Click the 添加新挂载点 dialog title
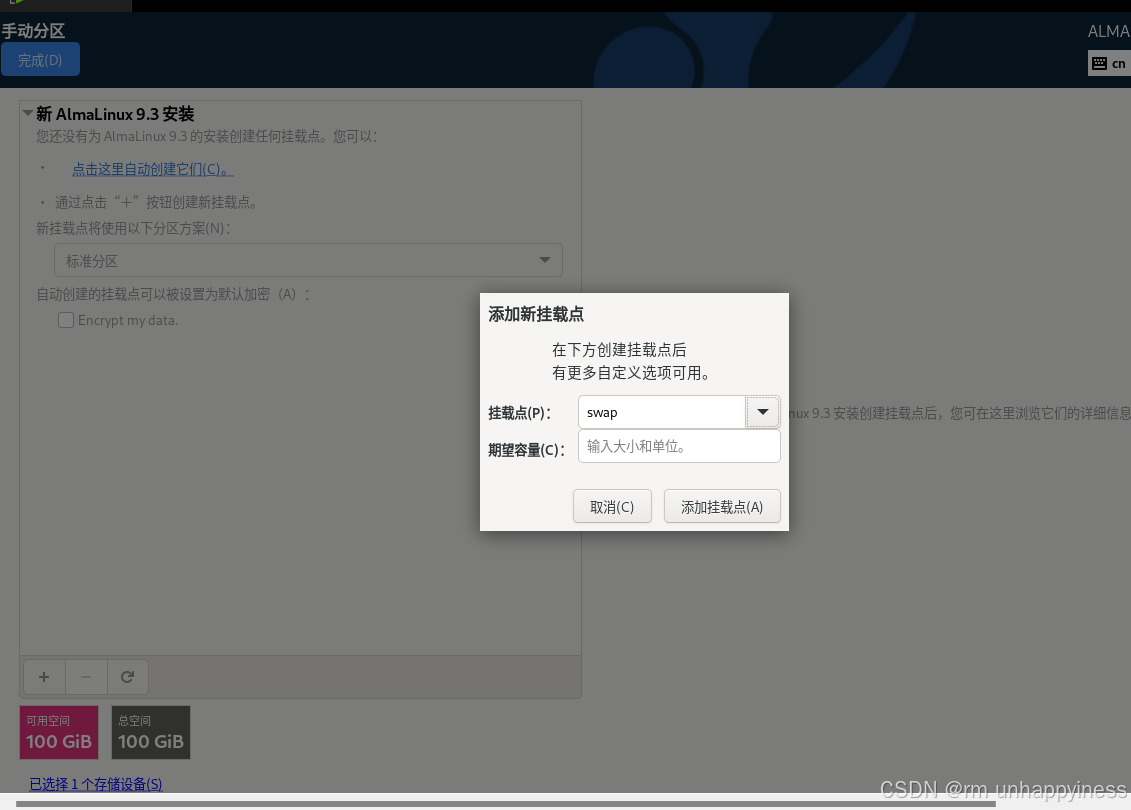Viewport: 1131px width, 810px height. 536,314
